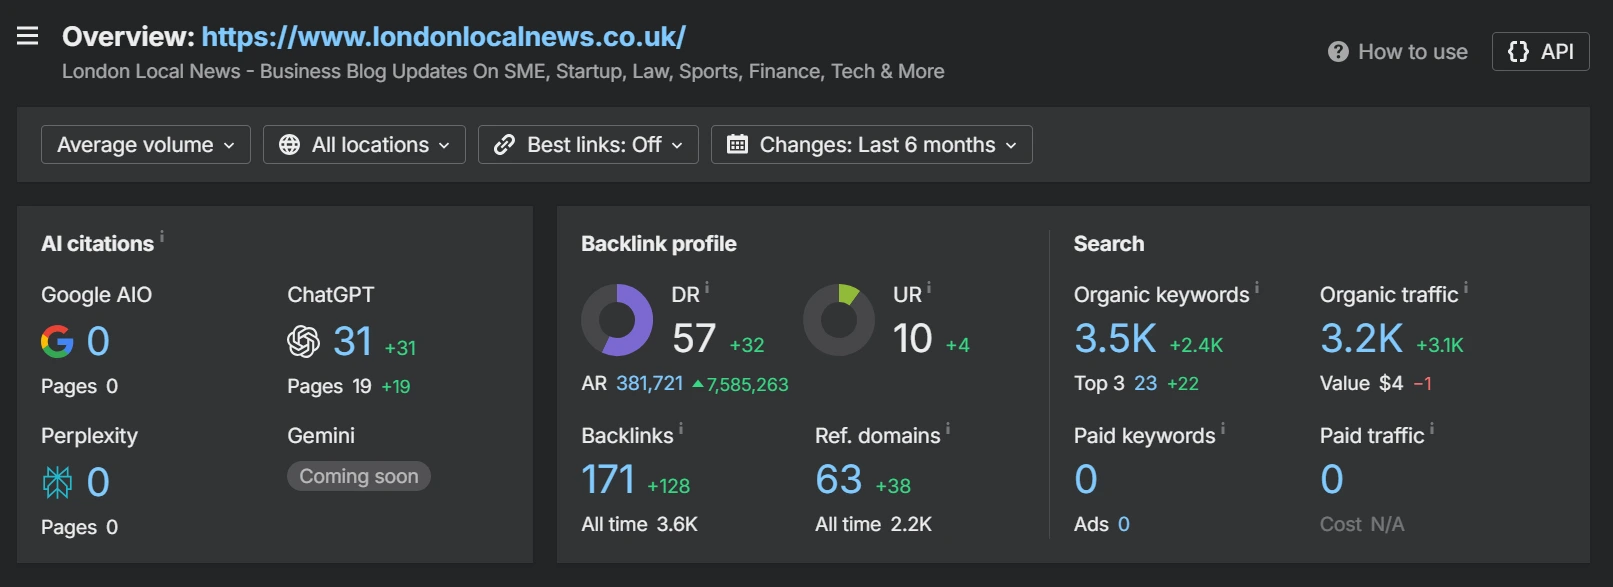This screenshot has width=1613, height=587.
Task: Click the Ref. domains 'All time 2.2K' text
Action: coord(874,524)
